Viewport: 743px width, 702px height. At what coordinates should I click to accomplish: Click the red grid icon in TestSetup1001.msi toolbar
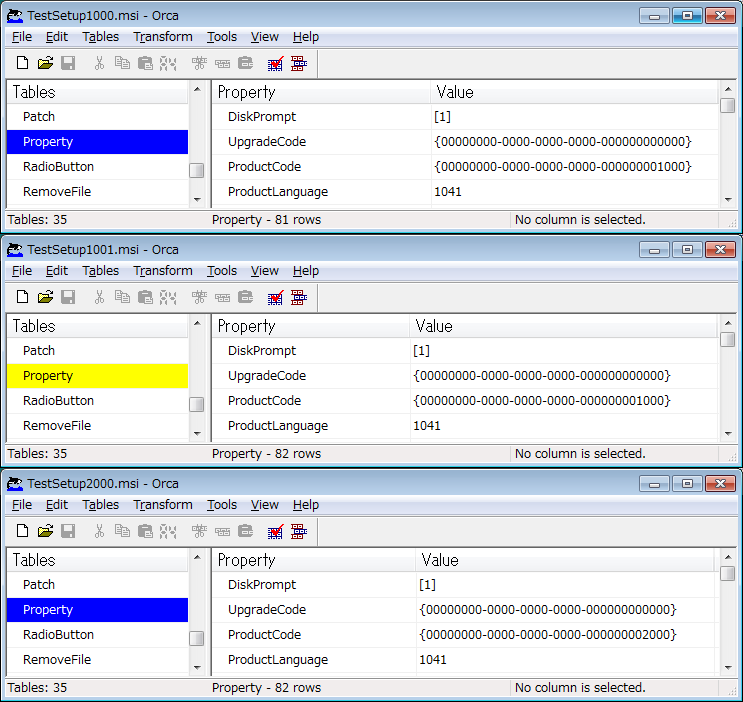point(298,297)
